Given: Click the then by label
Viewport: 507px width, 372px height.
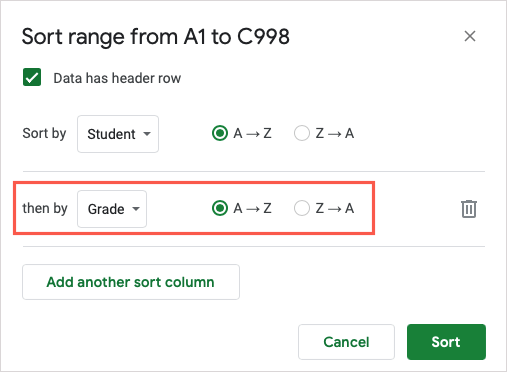Looking at the screenshot, I should [45, 209].
